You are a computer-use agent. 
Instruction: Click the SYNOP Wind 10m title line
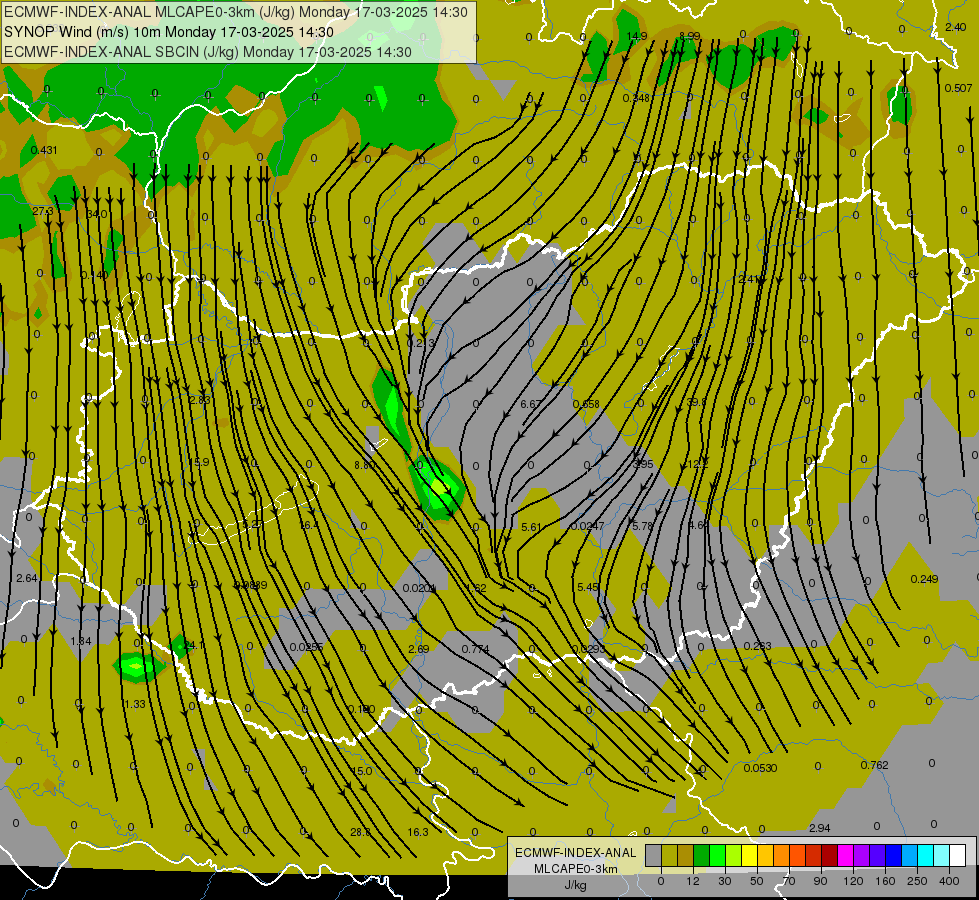[x=169, y=32]
